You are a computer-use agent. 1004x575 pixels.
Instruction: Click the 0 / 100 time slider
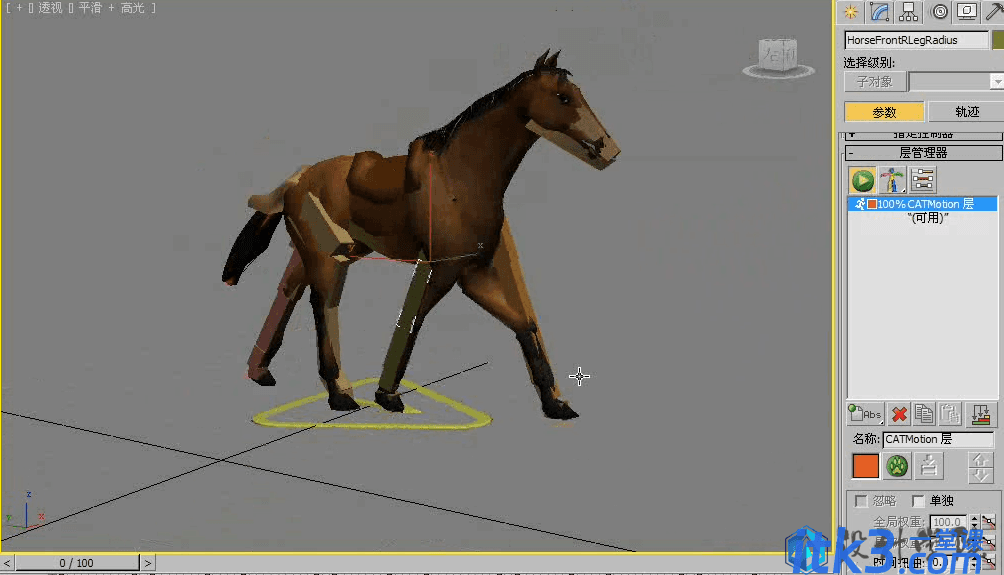(x=77, y=563)
